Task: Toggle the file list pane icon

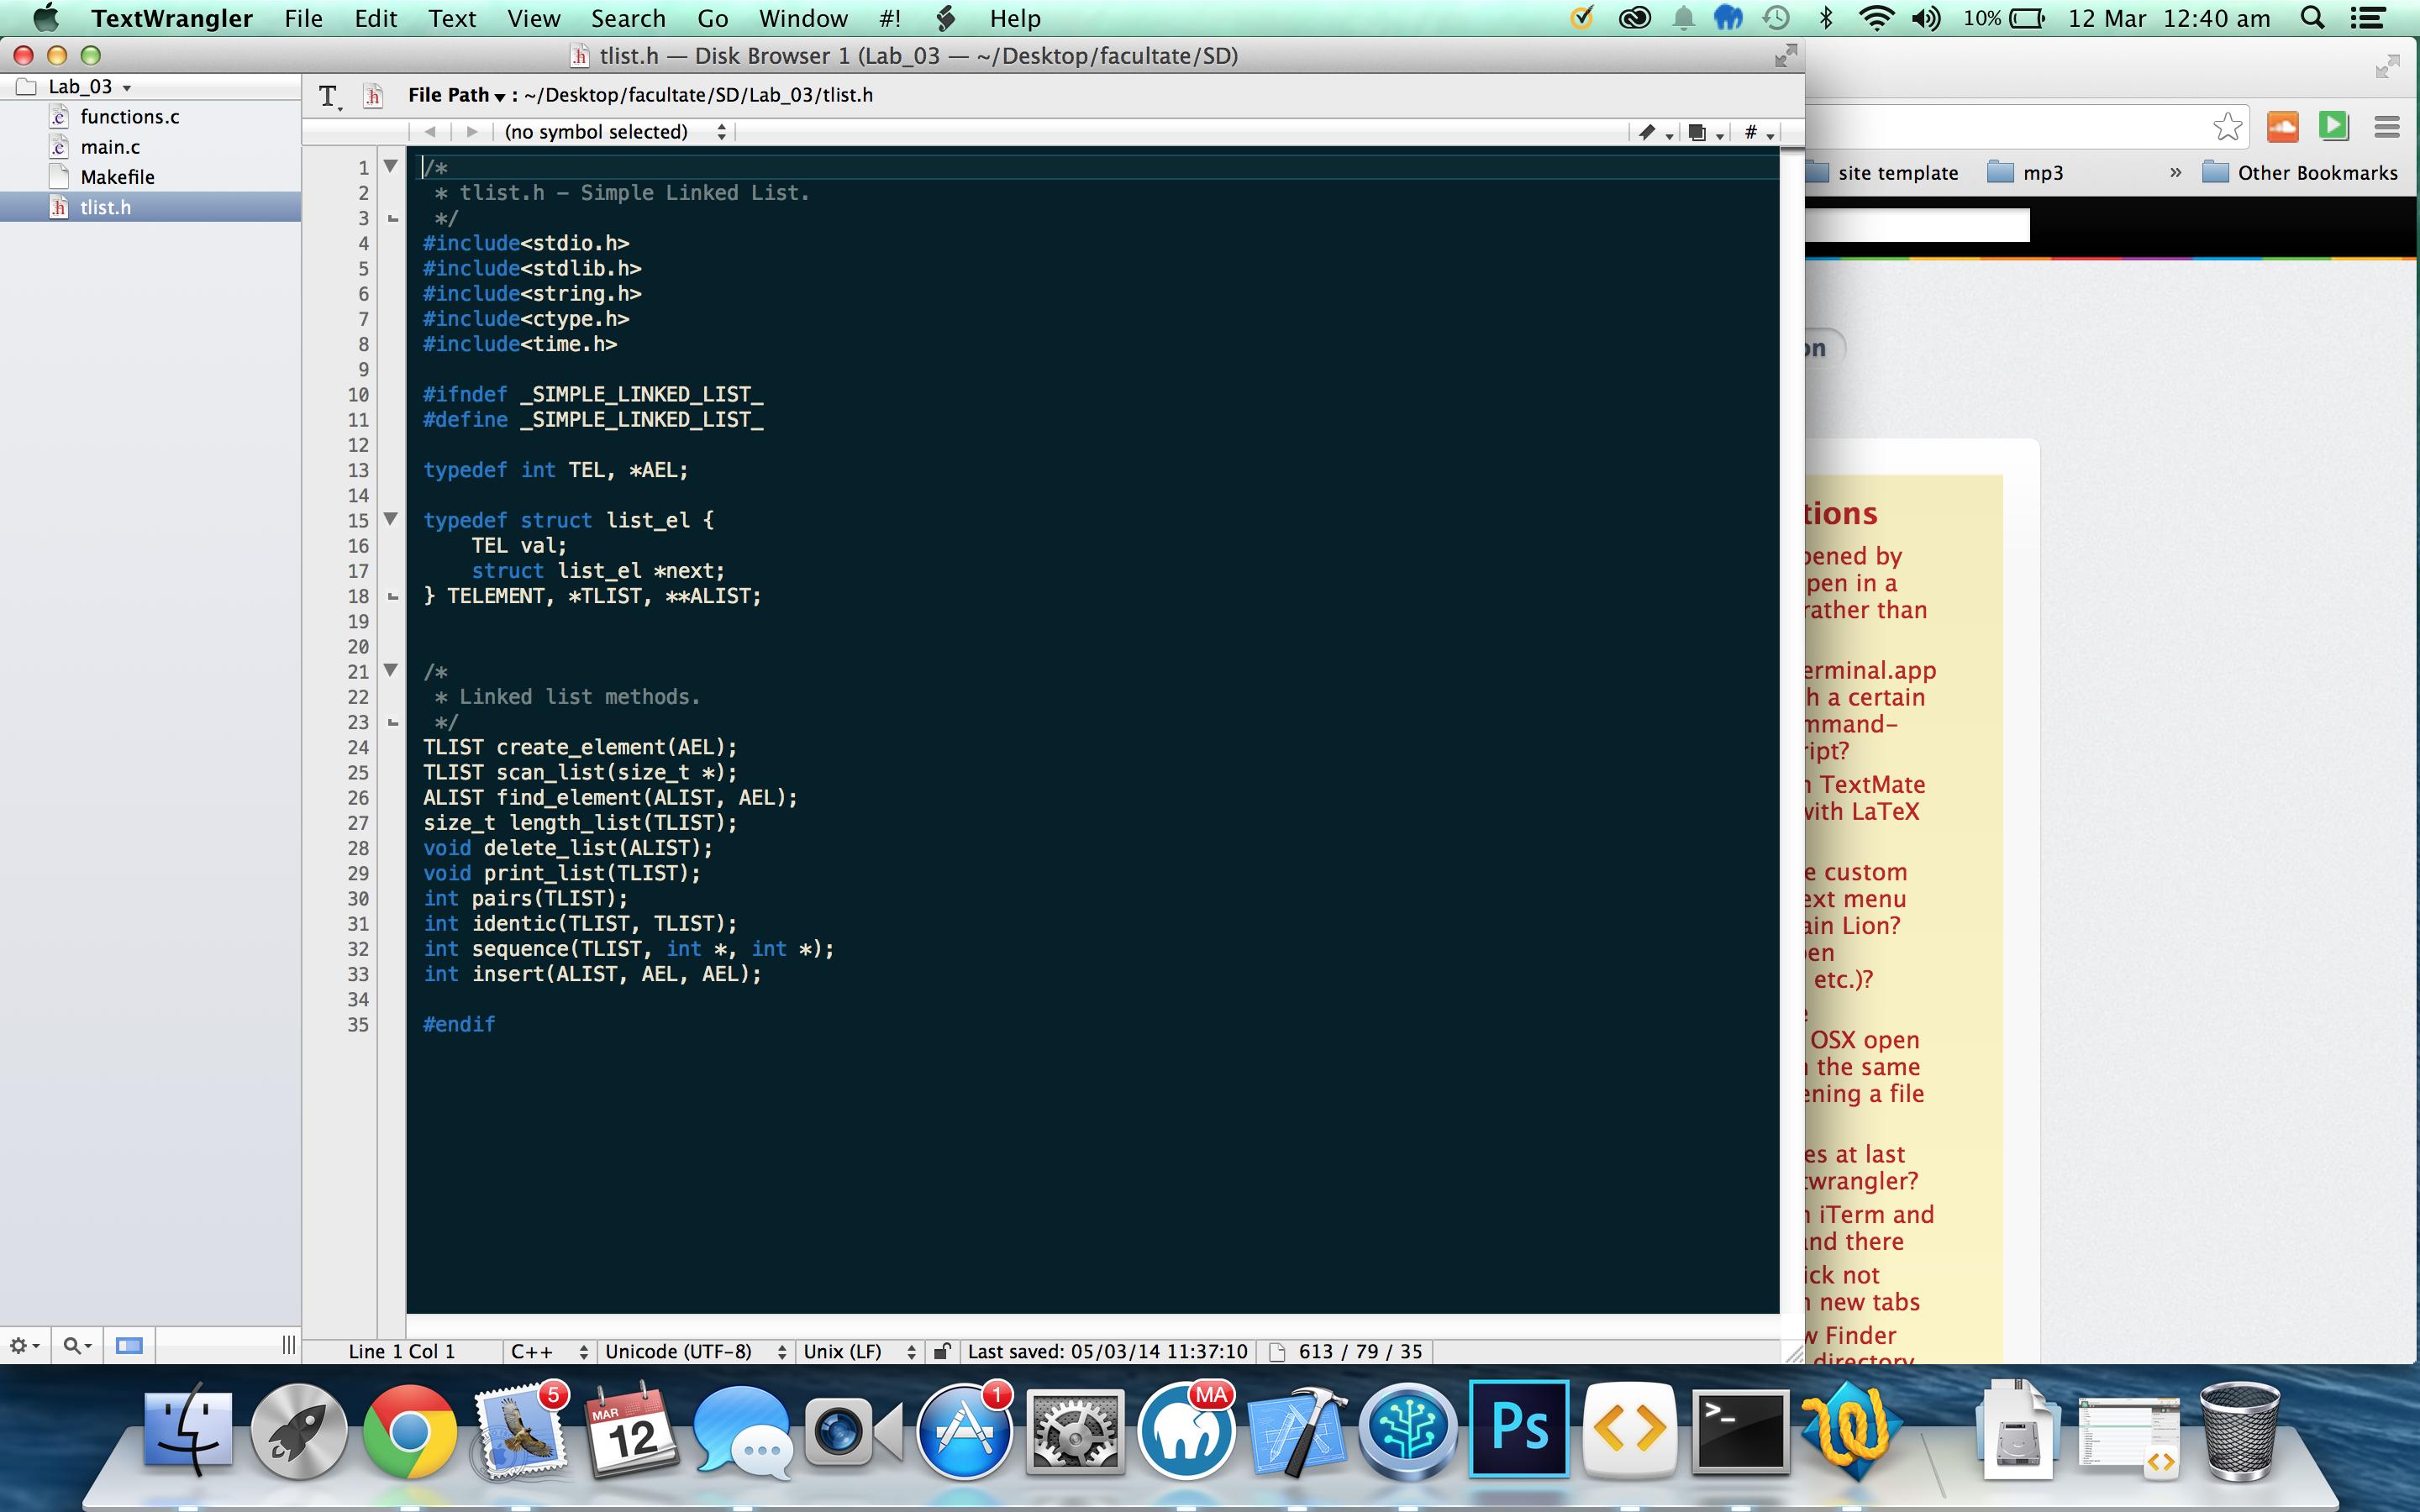Action: [x=129, y=1346]
